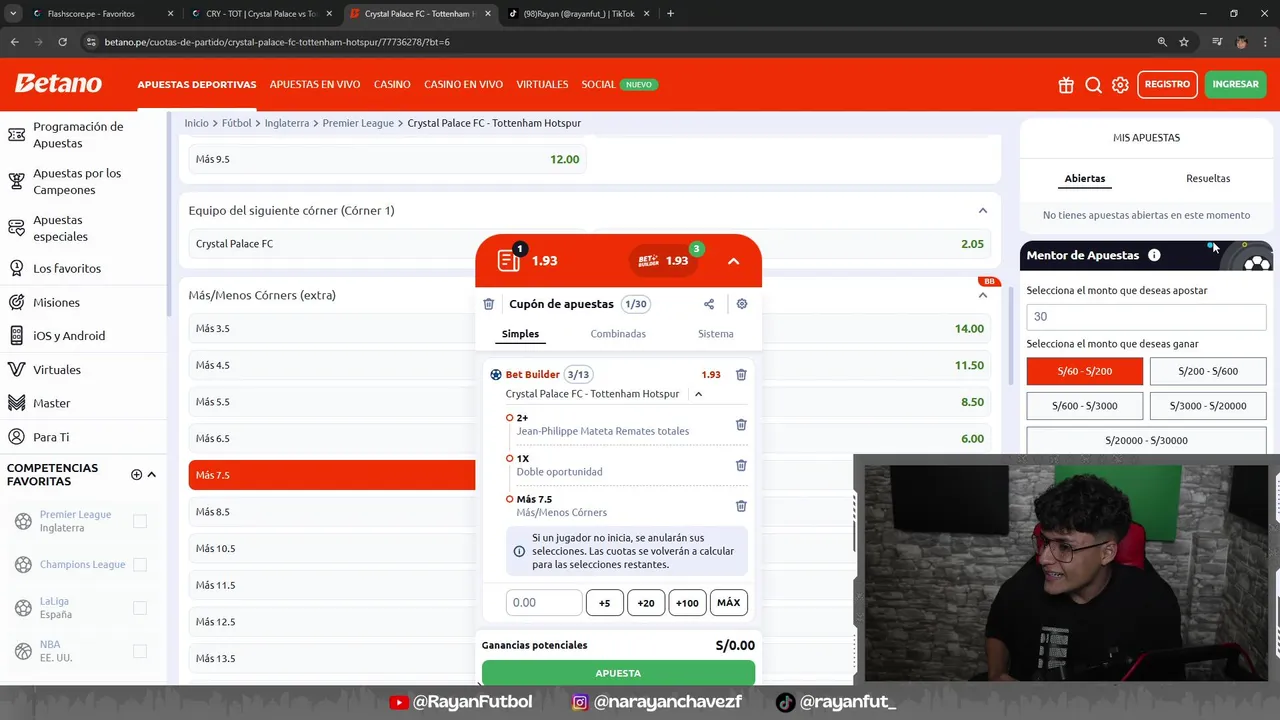The image size is (1280, 720).
Task: Select Más 9.5 odds 12.00
Action: (x=387, y=160)
